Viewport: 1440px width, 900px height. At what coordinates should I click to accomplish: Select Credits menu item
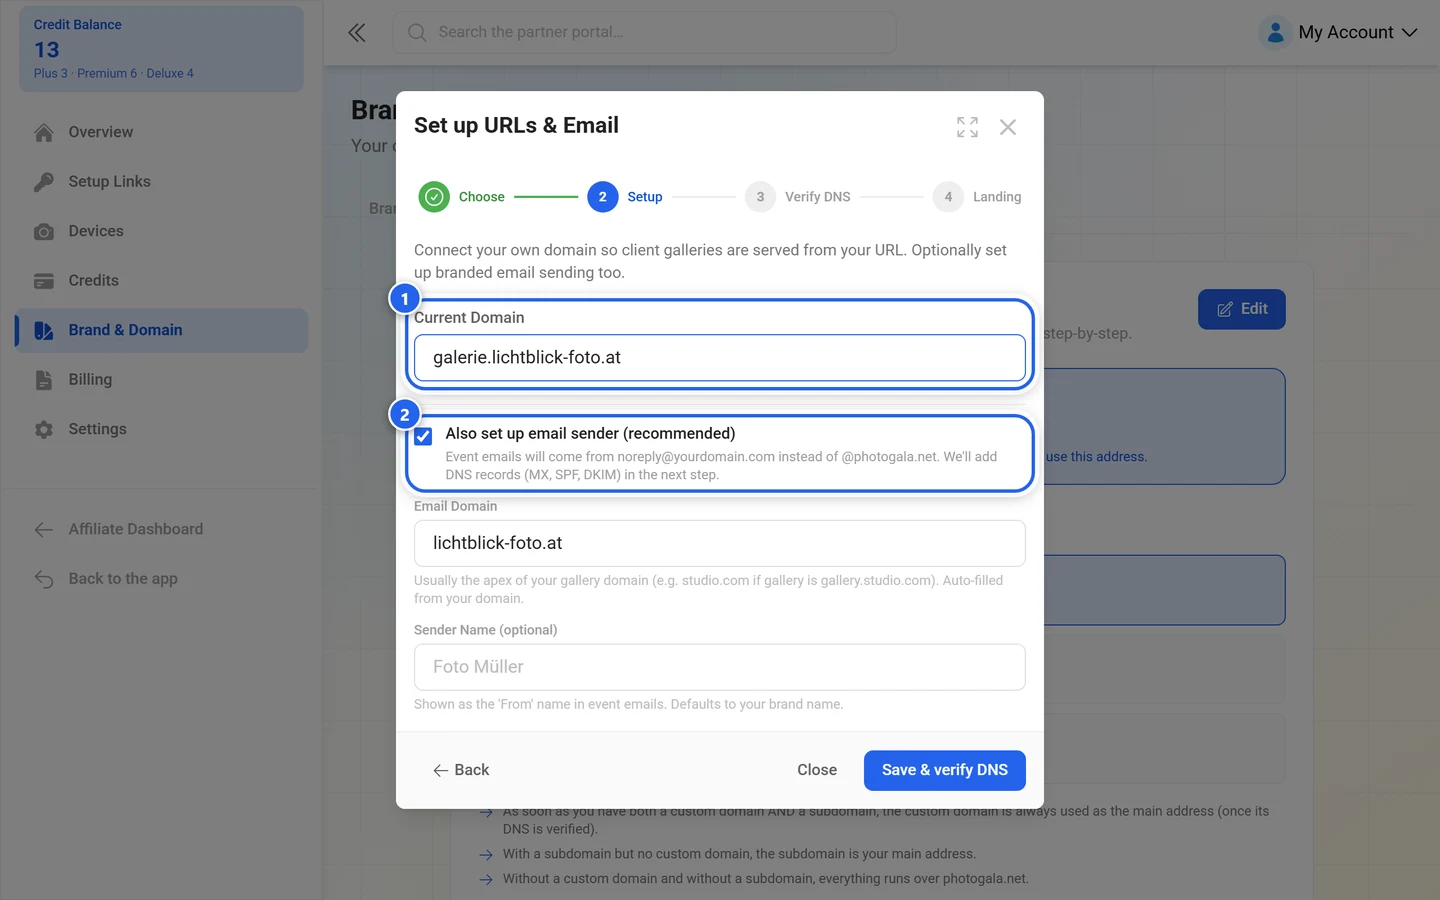(x=162, y=281)
